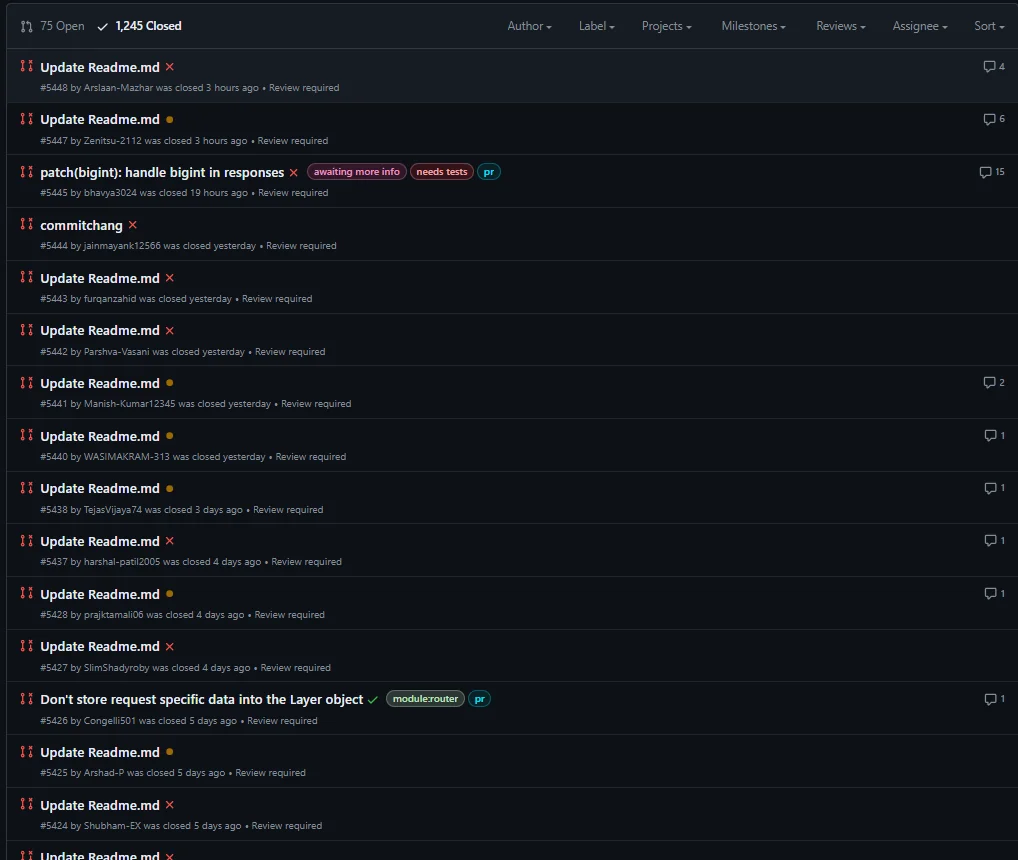
Task: Open Update Readme.md PR #5448 title
Action: tap(100, 68)
